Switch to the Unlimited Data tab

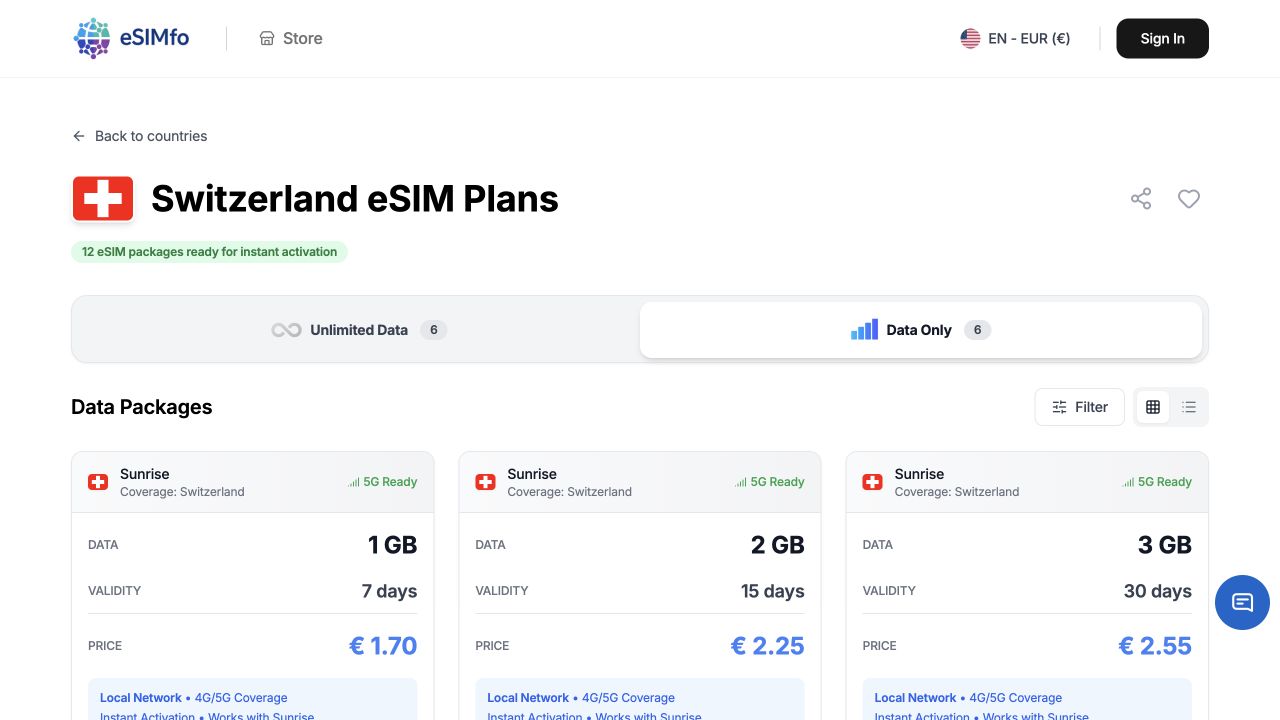click(x=358, y=330)
